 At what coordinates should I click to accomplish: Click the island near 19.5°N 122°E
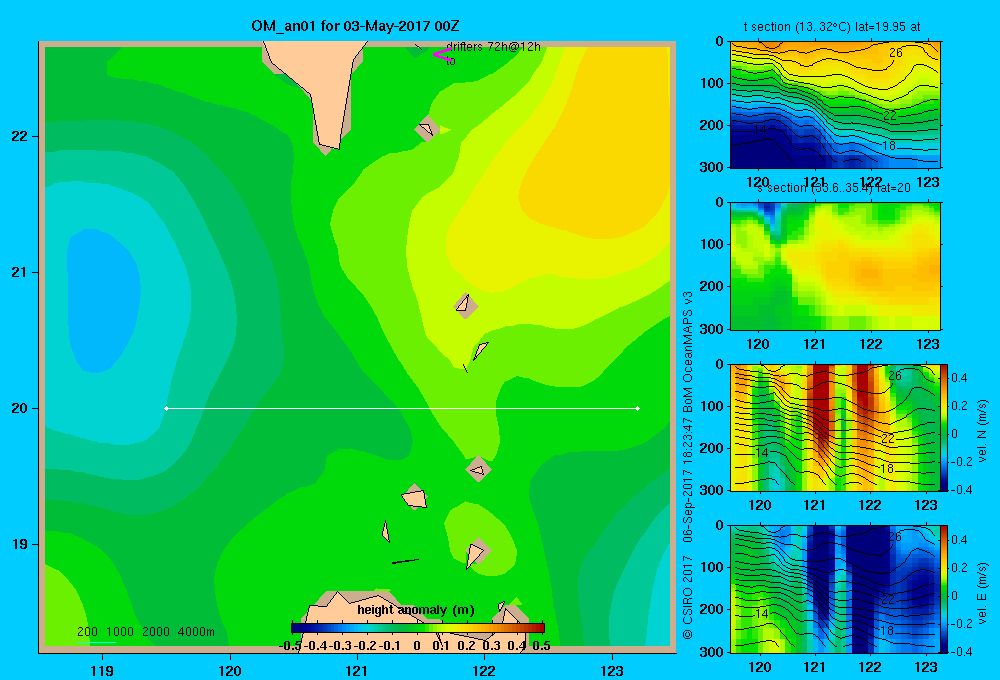pyautogui.click(x=478, y=469)
